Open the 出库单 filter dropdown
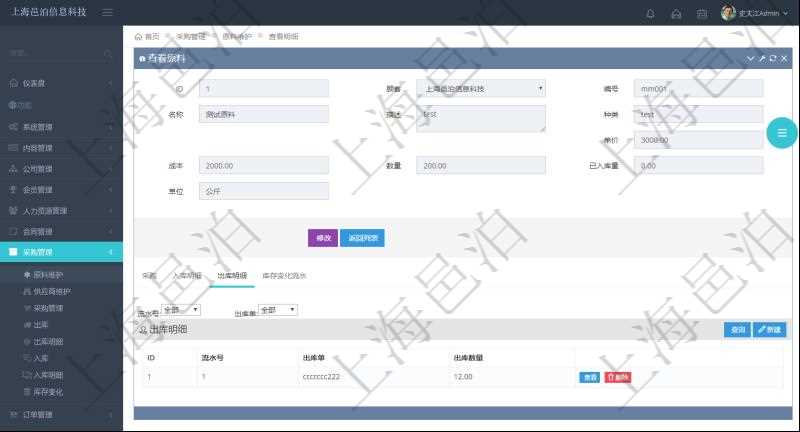 278,310
